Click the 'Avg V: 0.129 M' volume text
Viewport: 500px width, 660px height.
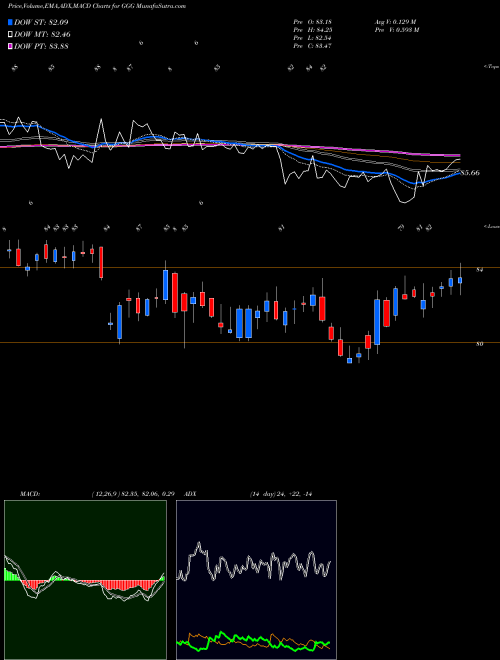[x=395, y=21]
